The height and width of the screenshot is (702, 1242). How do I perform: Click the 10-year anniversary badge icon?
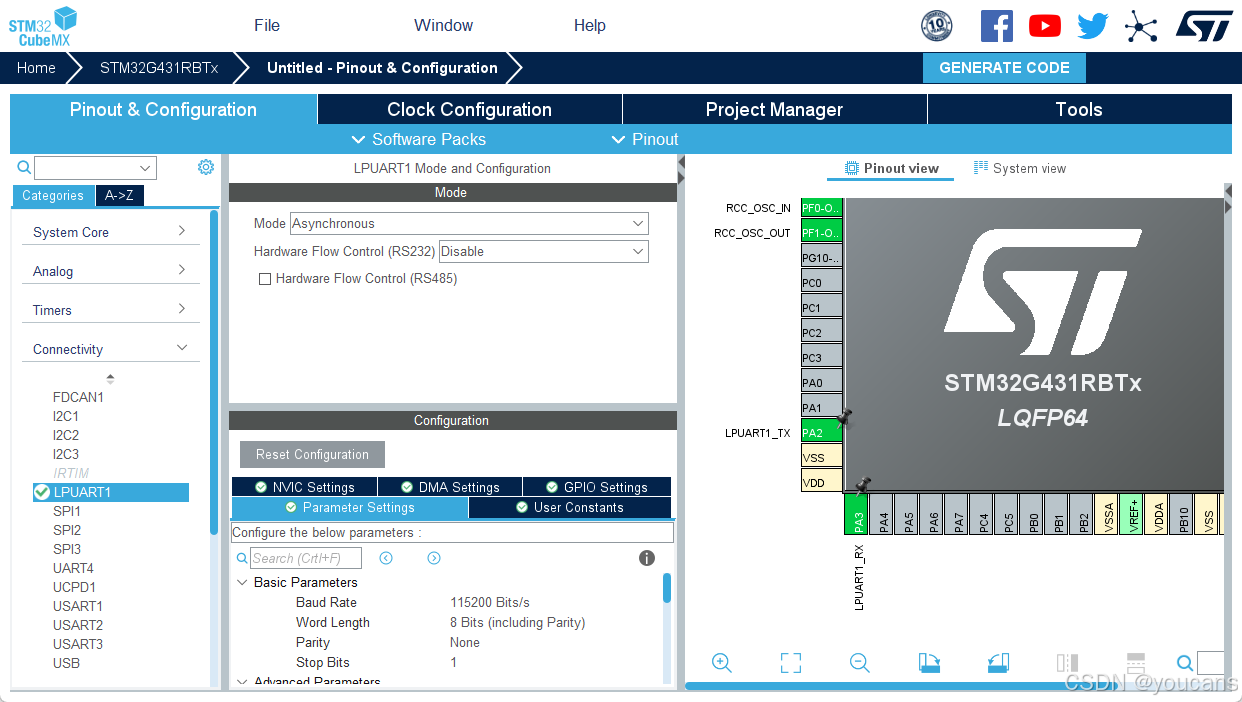coord(937,26)
